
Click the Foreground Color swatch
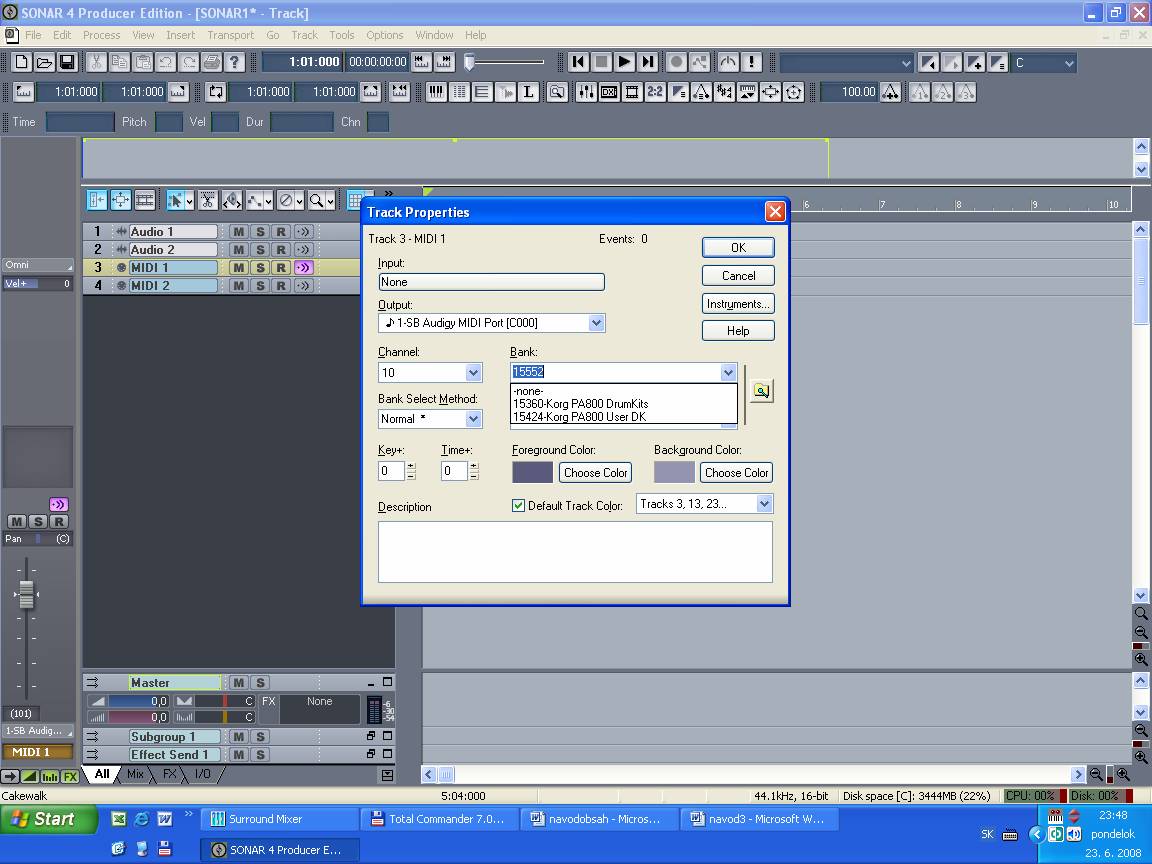(x=533, y=472)
